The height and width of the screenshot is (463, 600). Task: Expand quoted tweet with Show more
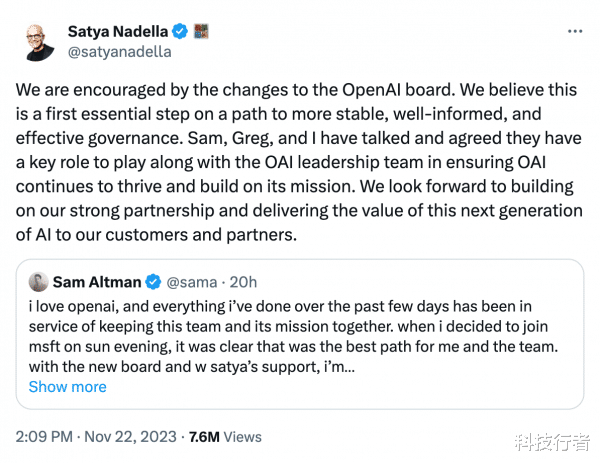[67, 387]
